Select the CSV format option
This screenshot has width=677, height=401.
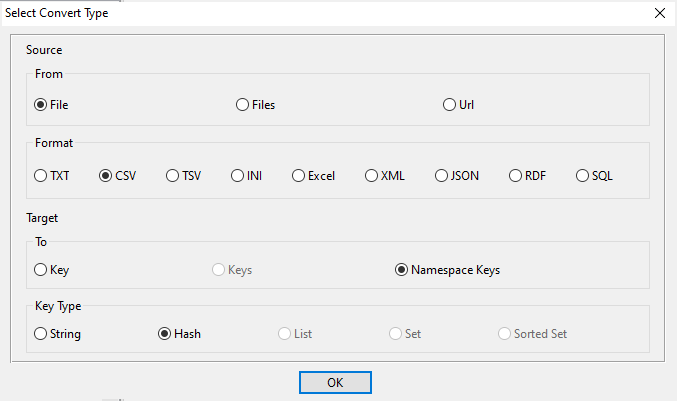pos(106,176)
